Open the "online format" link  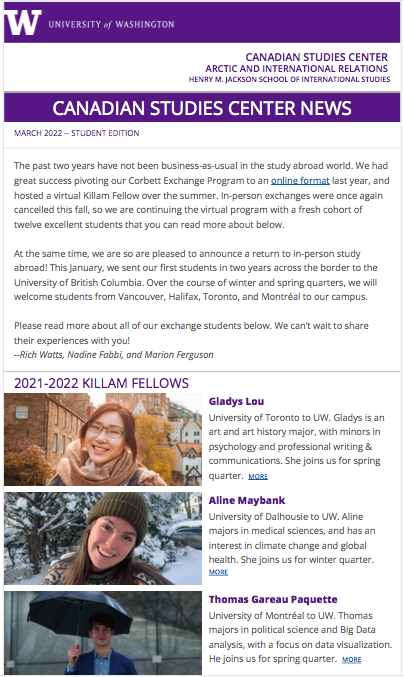point(300,180)
